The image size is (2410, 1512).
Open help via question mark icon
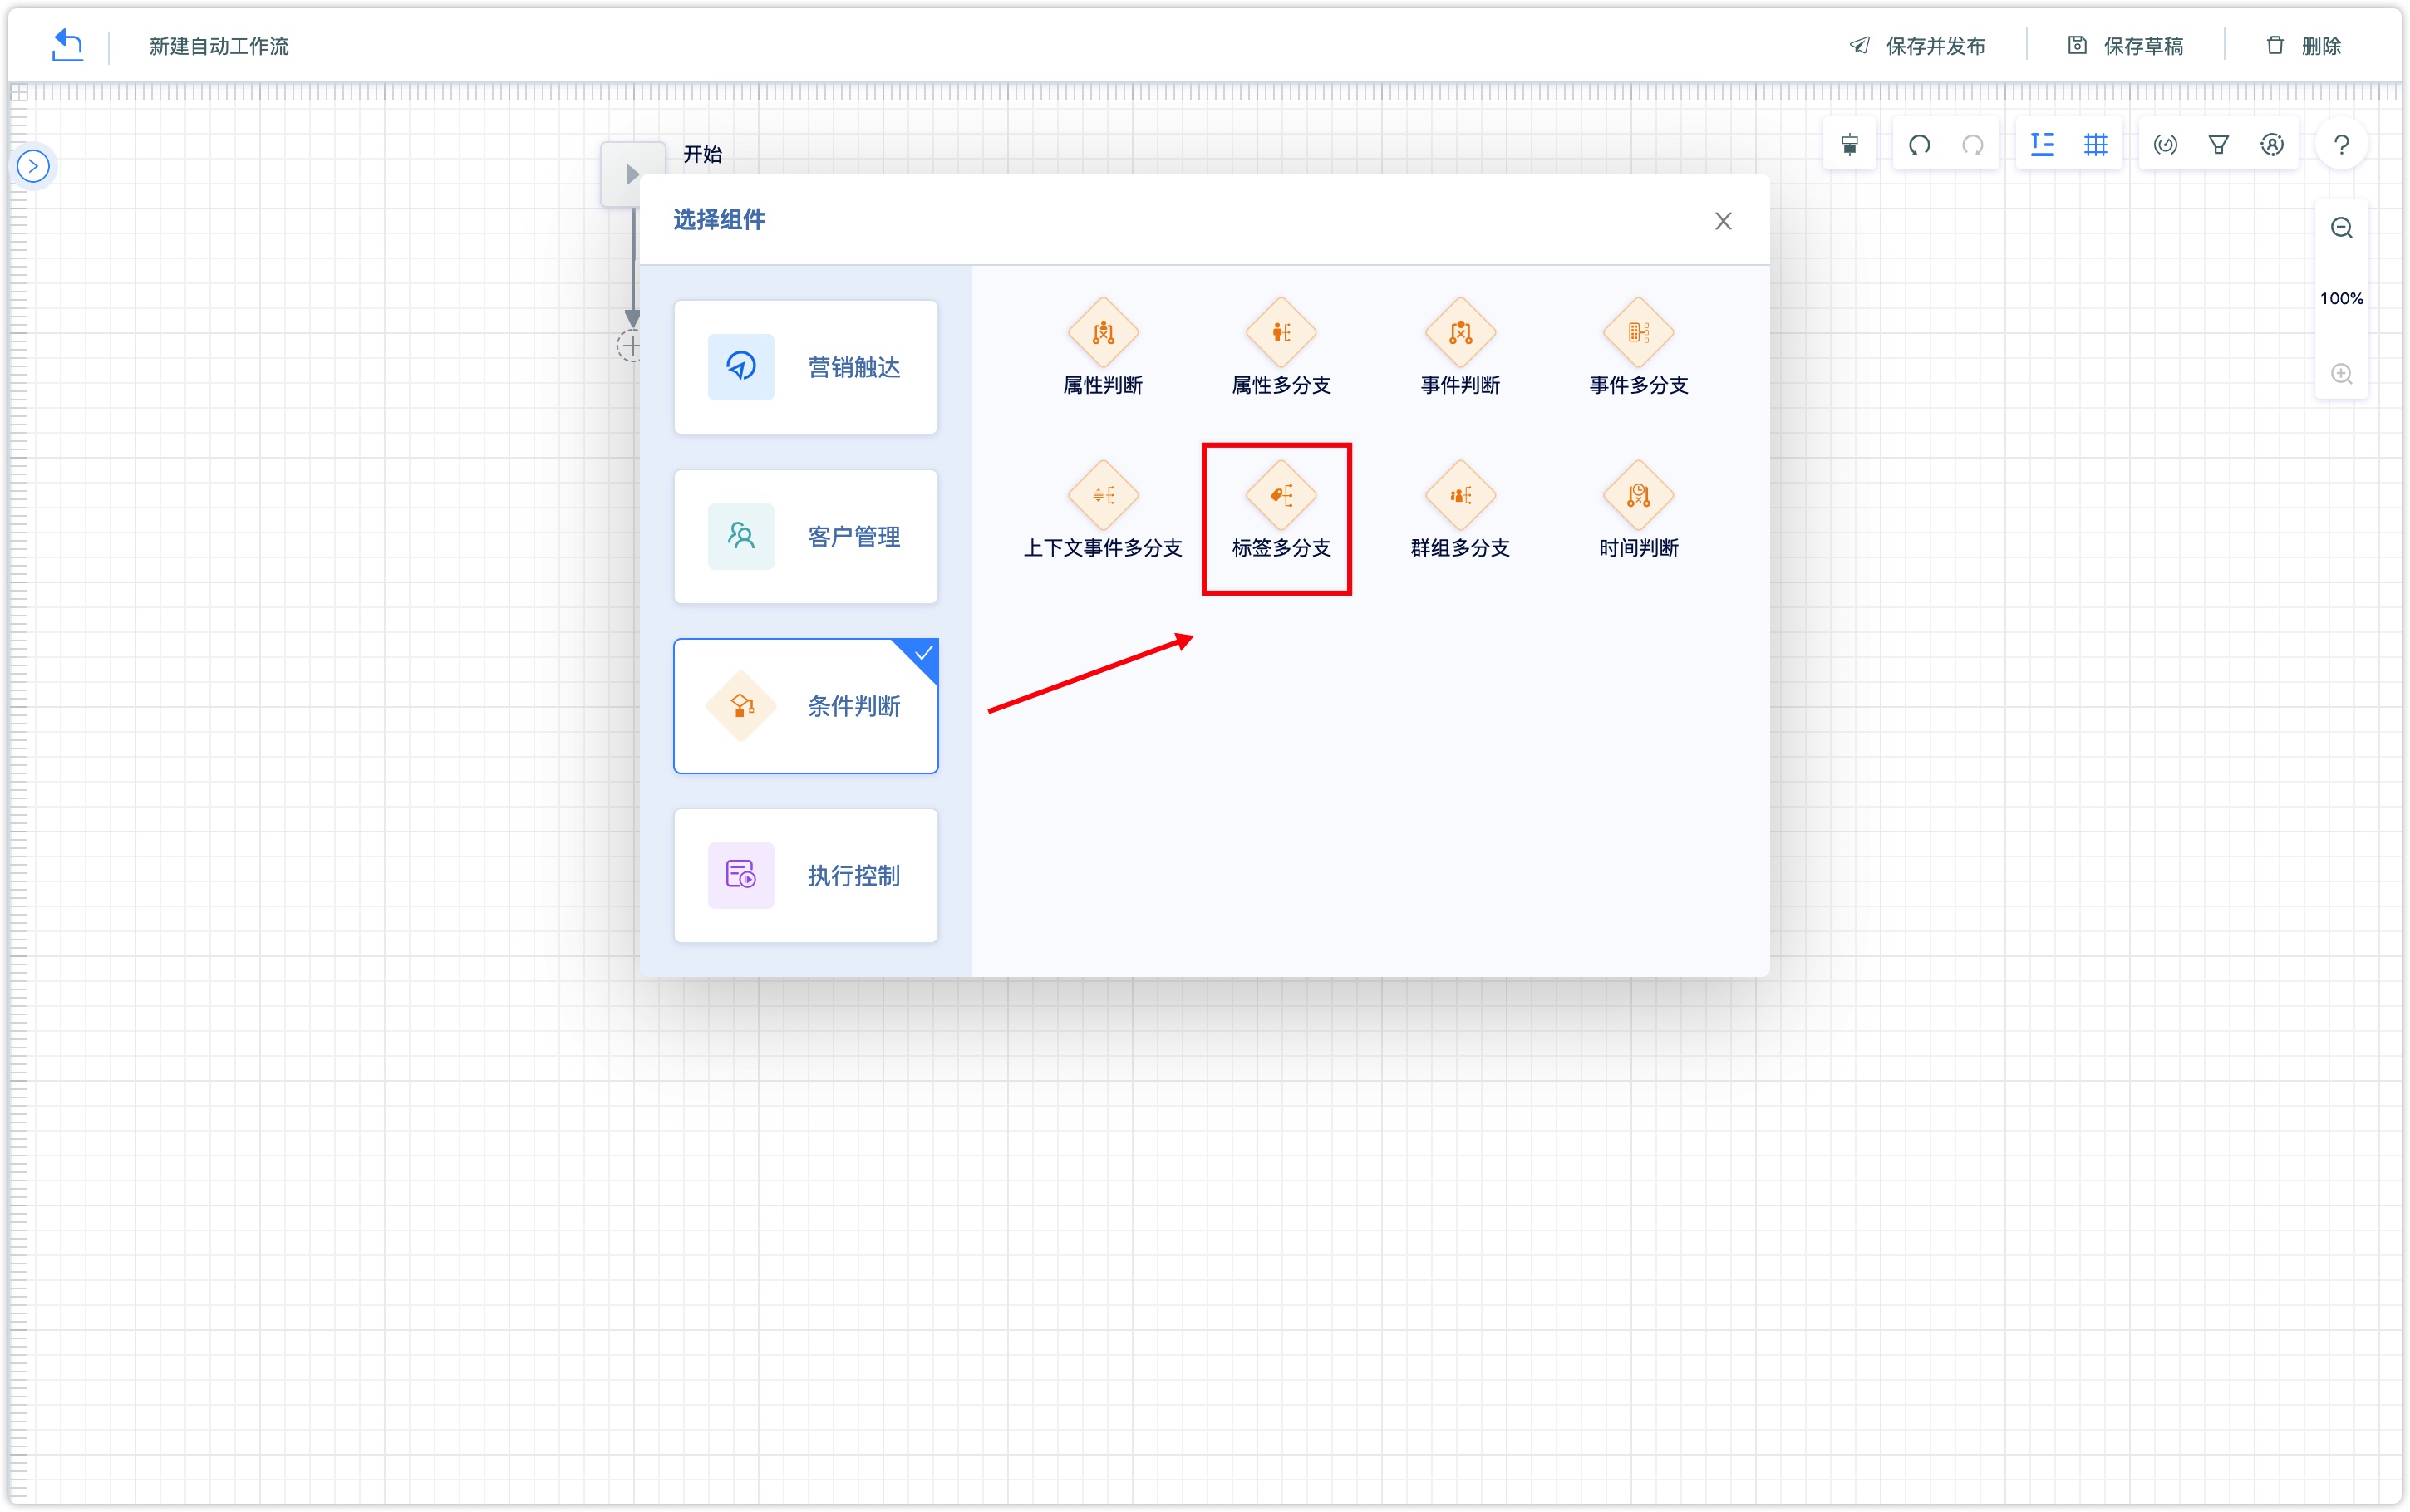(2341, 145)
